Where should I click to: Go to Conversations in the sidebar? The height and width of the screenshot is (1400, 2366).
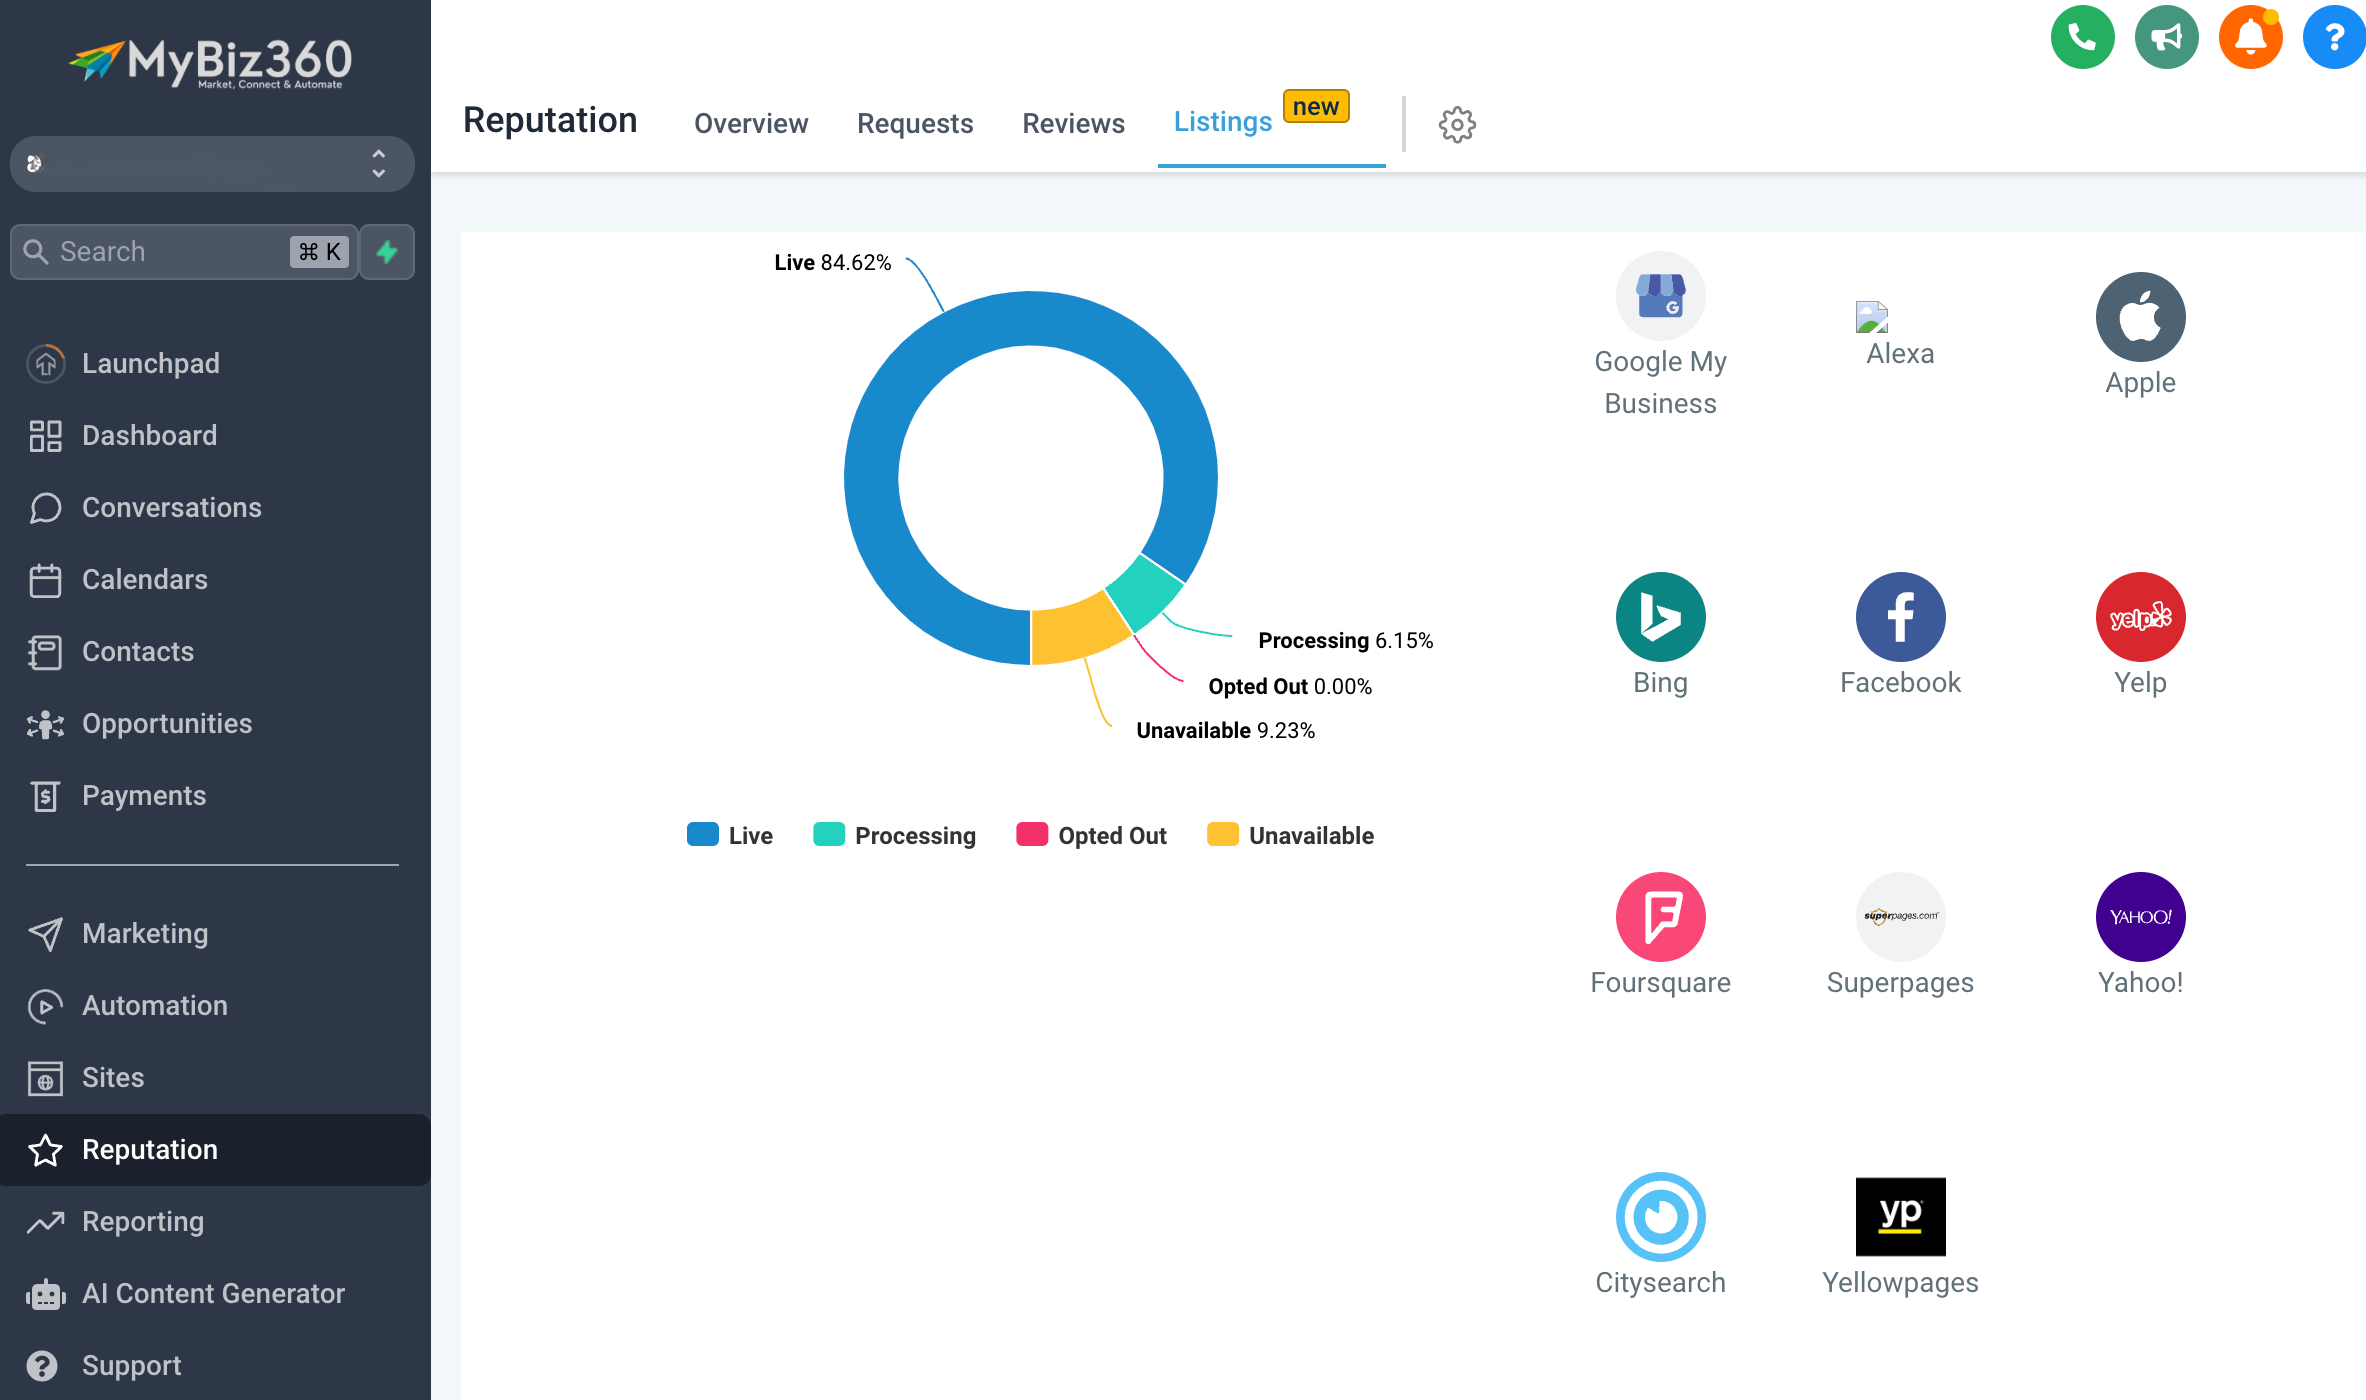click(171, 508)
